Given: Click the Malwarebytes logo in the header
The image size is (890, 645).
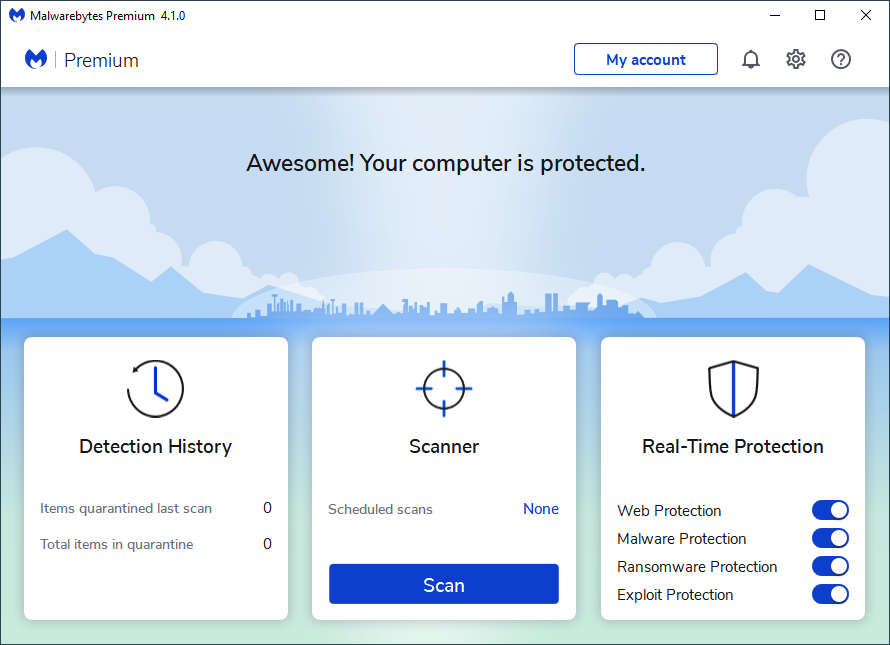Looking at the screenshot, I should tap(36, 60).
